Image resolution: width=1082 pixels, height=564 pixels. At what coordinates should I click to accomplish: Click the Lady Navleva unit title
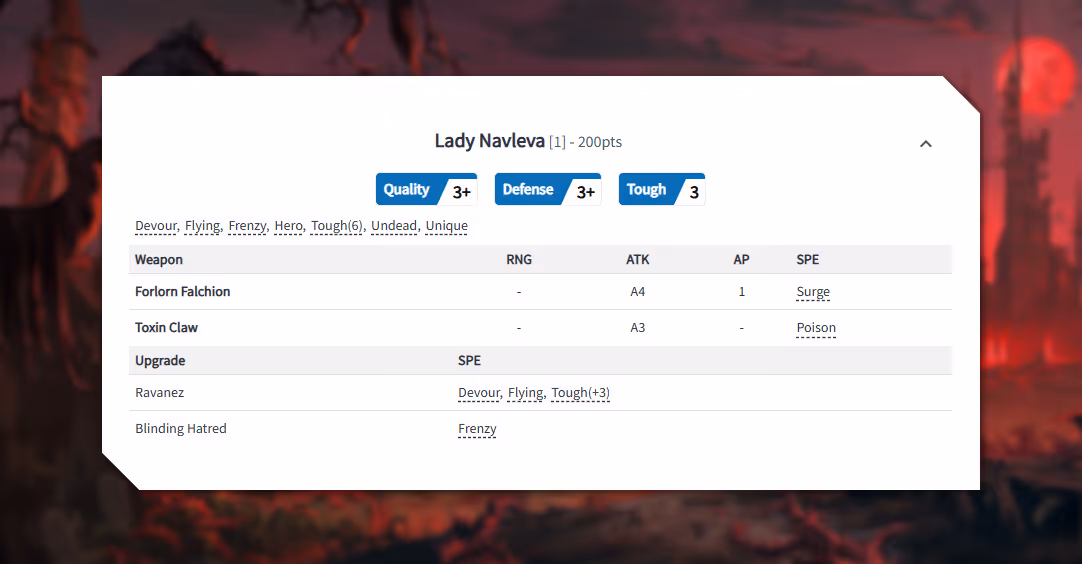click(489, 141)
